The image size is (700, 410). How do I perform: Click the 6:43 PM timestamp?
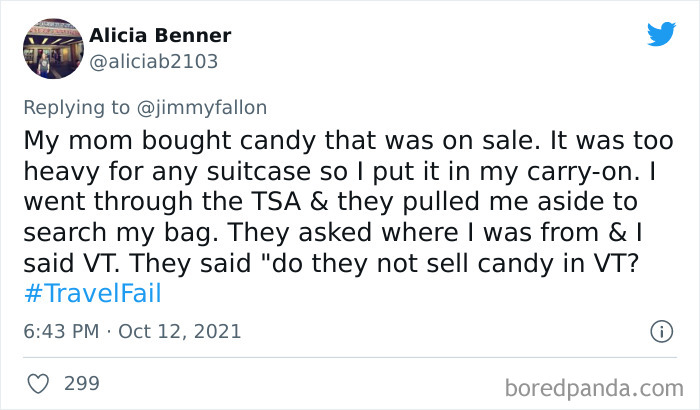[59, 330]
